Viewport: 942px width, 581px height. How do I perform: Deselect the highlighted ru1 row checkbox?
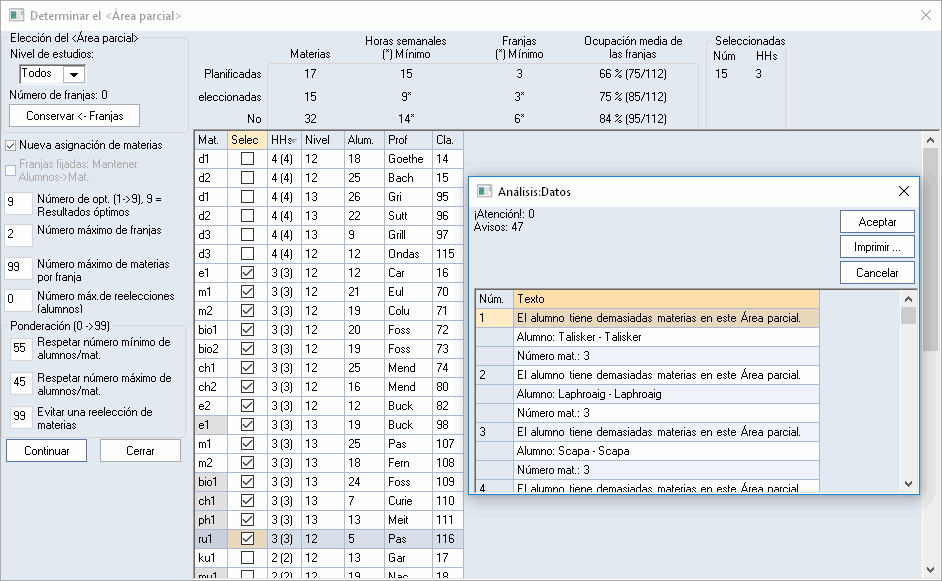pyautogui.click(x=247, y=539)
